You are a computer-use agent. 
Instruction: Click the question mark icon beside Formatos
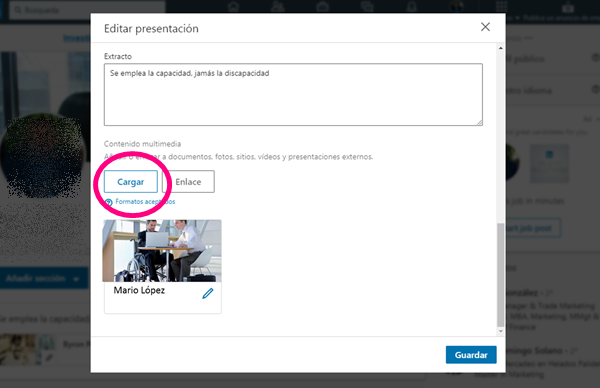109,202
